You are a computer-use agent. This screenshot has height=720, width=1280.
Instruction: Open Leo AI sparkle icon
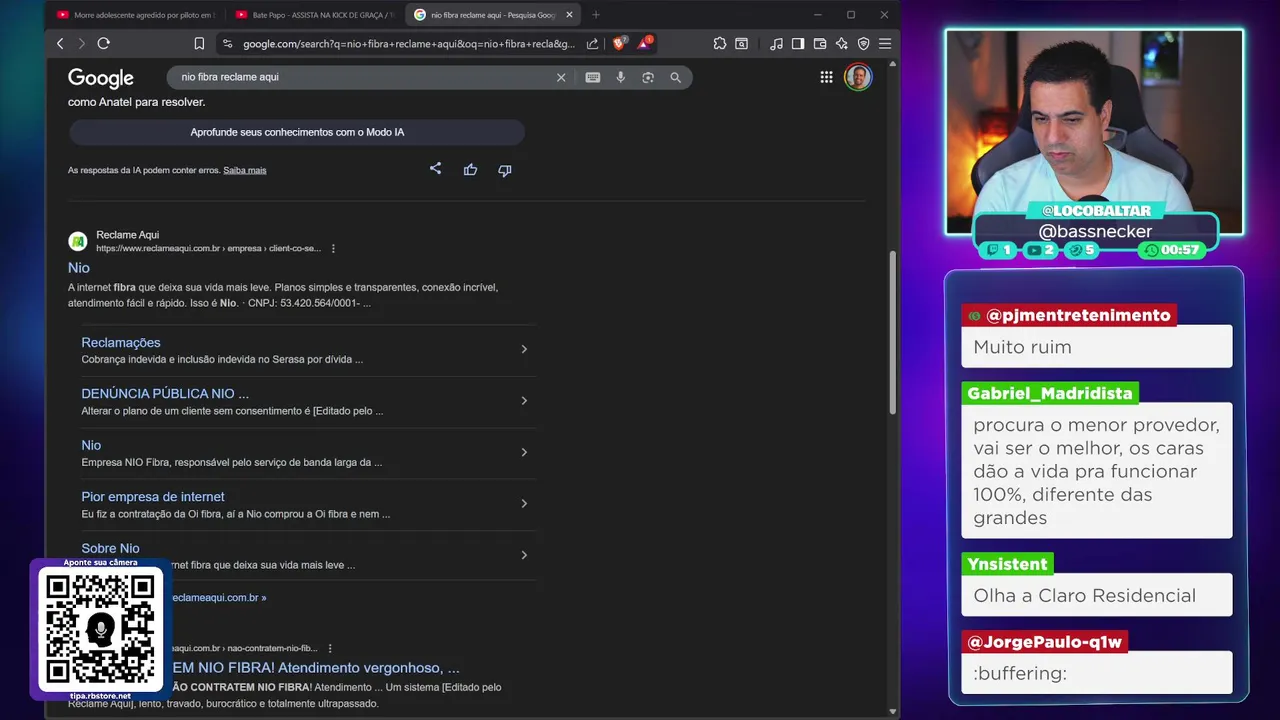pos(842,44)
